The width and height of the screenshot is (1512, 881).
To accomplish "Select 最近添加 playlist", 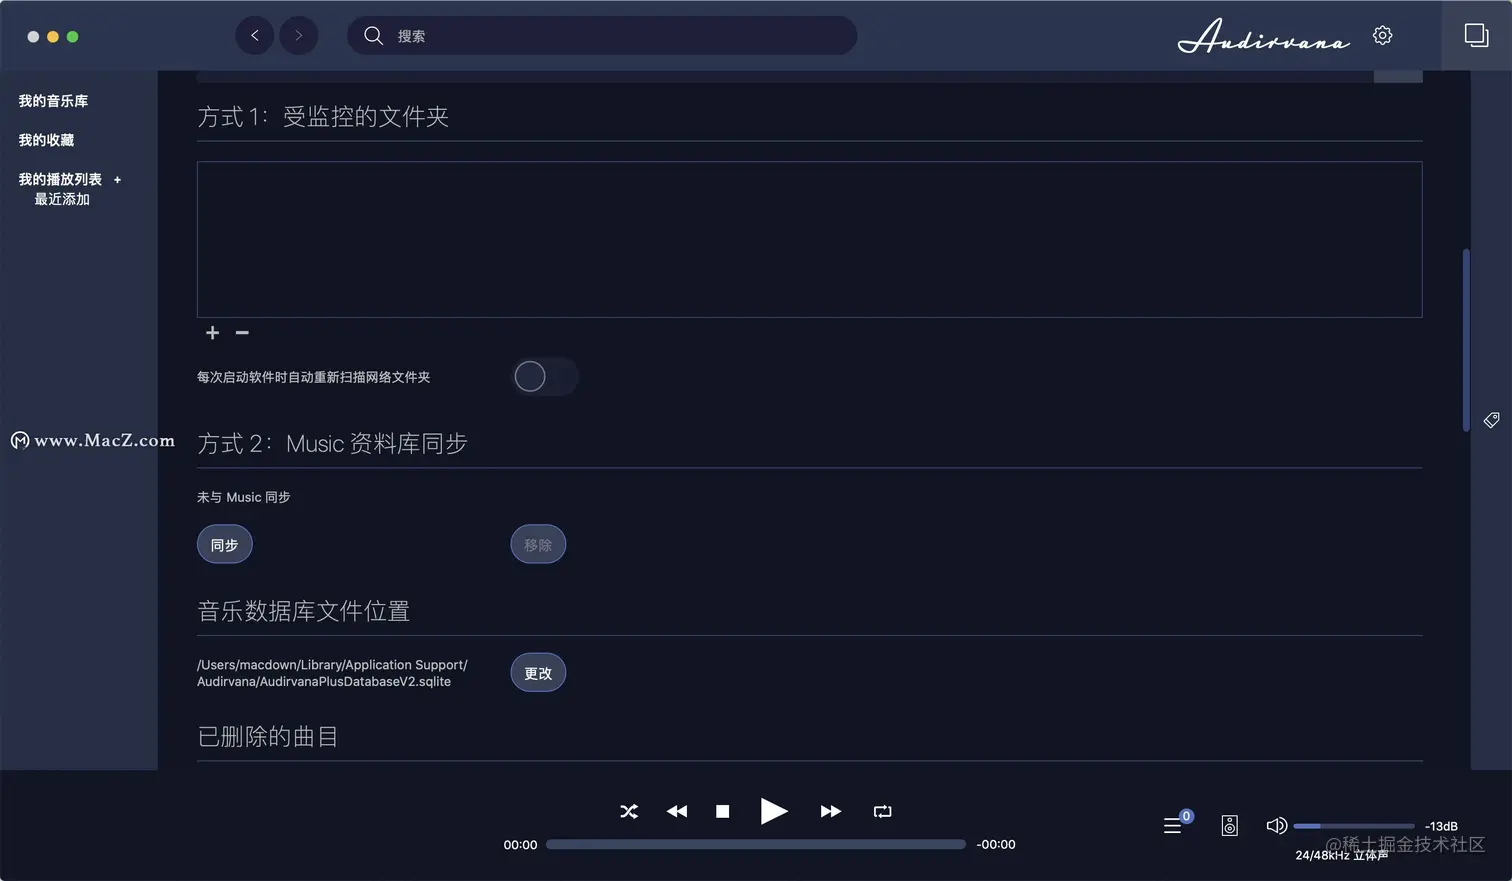I will 62,199.
